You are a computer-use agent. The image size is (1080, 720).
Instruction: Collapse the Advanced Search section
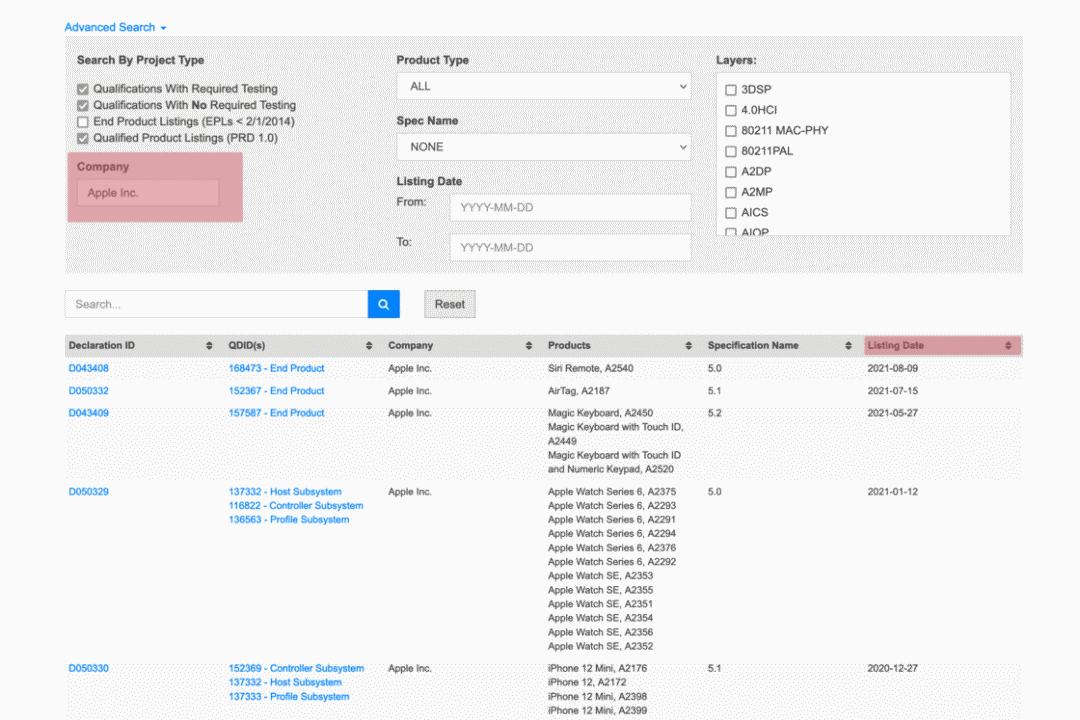(115, 28)
